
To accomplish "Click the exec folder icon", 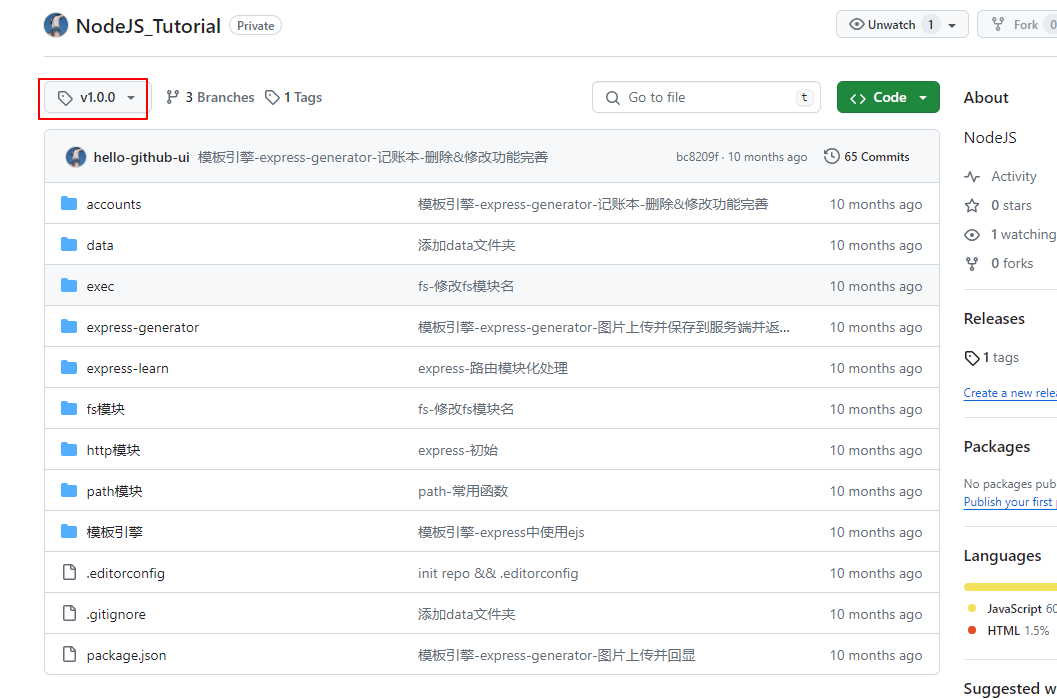I will tap(69, 286).
